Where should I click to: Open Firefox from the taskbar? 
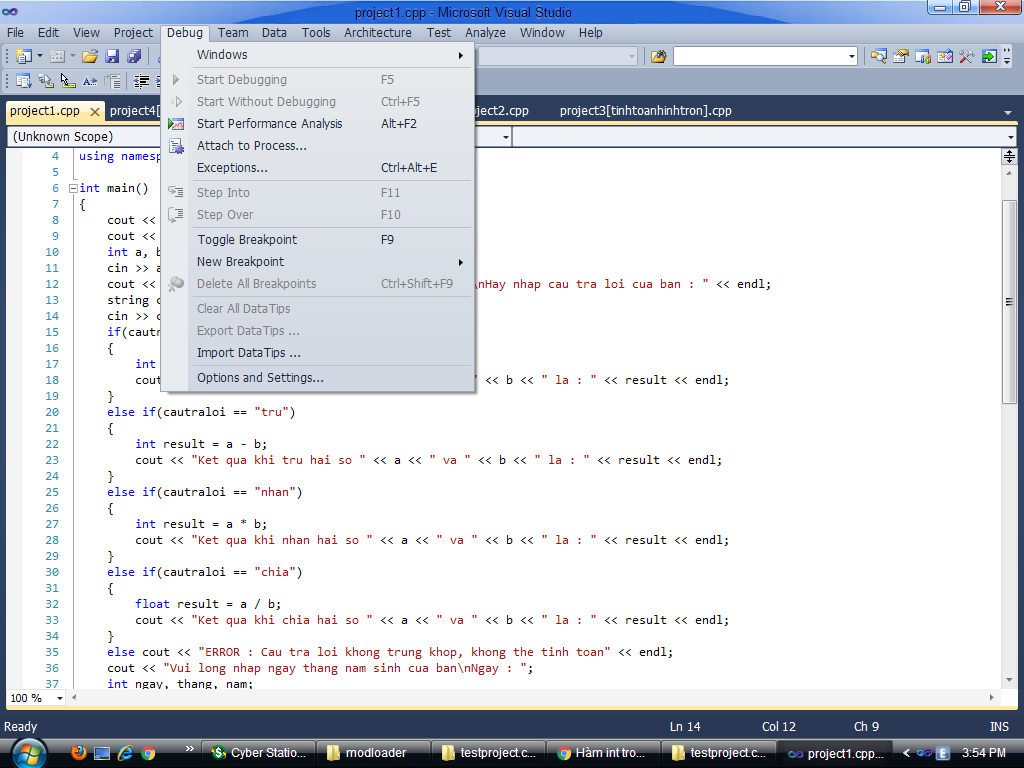79,753
